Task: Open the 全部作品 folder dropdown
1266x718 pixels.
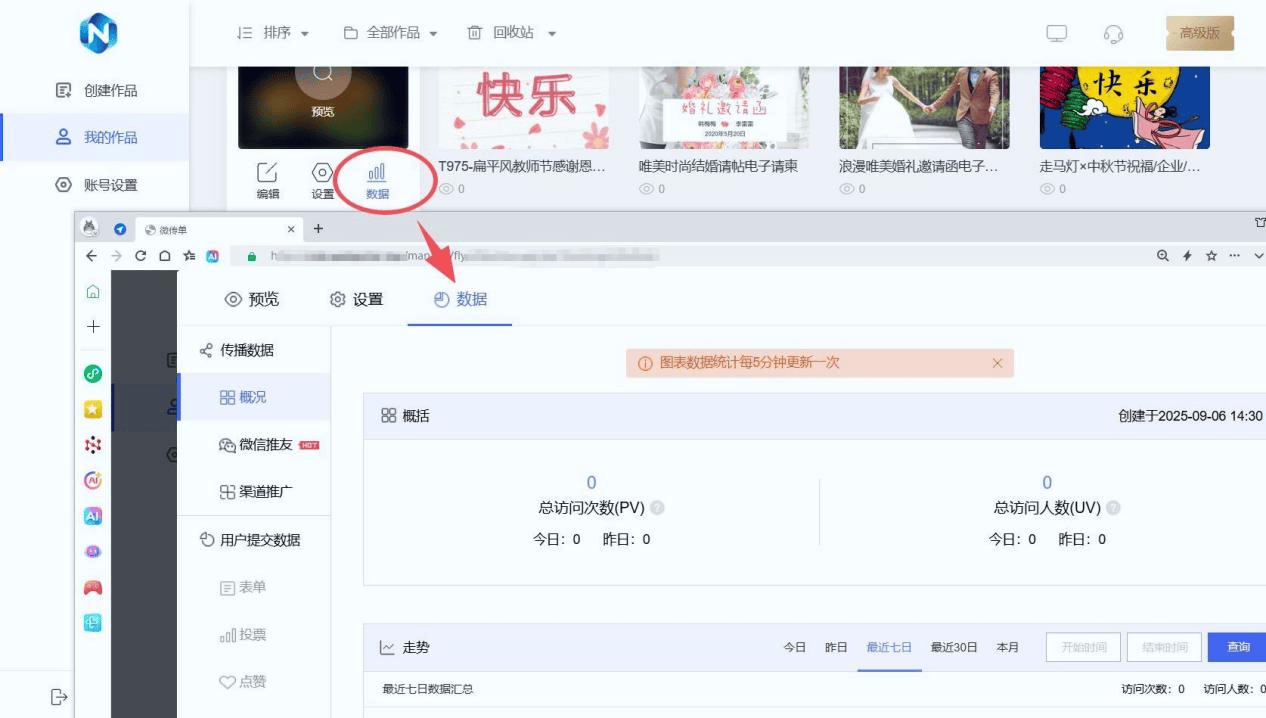Action: click(391, 33)
